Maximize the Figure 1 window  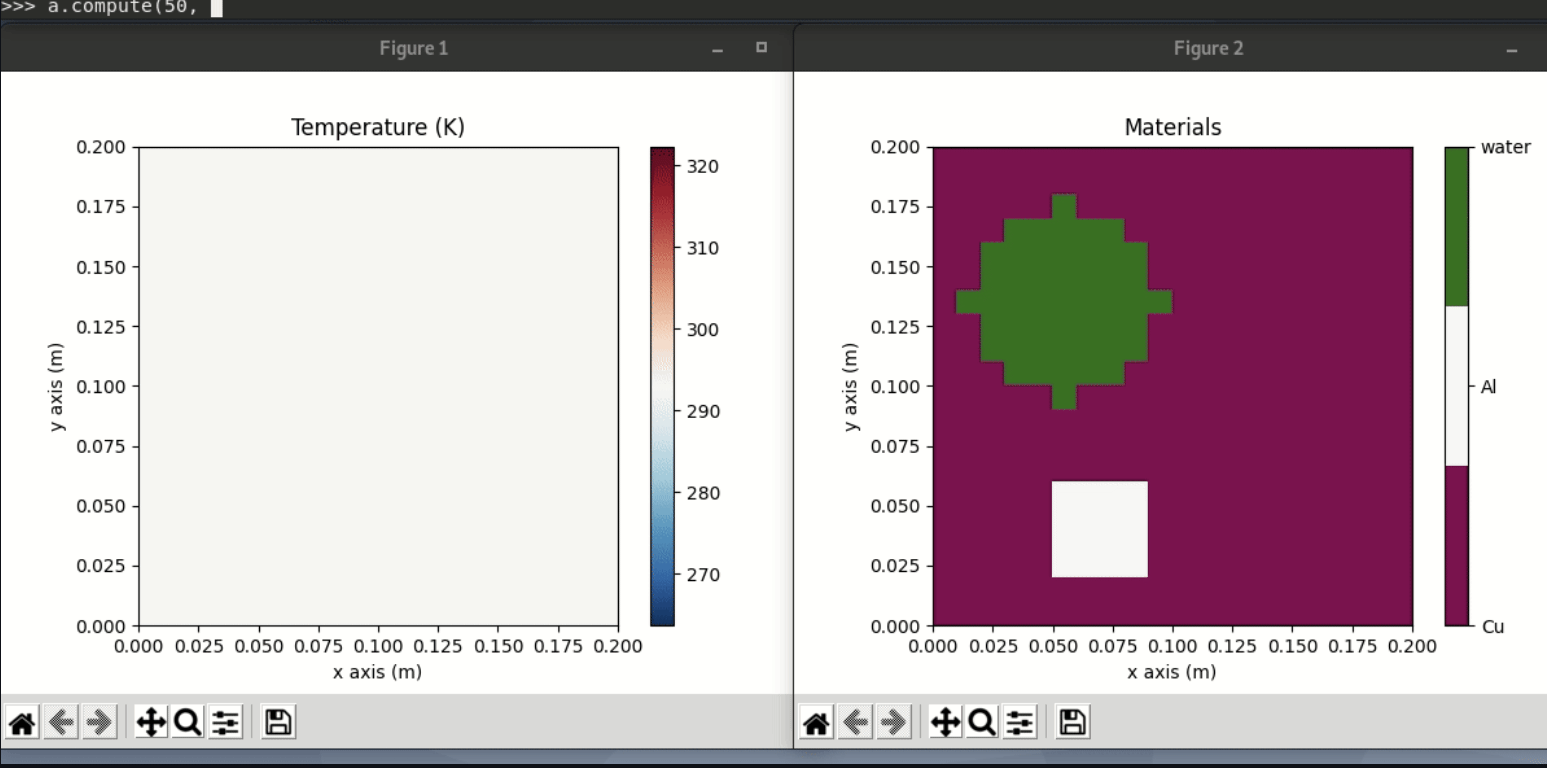(761, 48)
